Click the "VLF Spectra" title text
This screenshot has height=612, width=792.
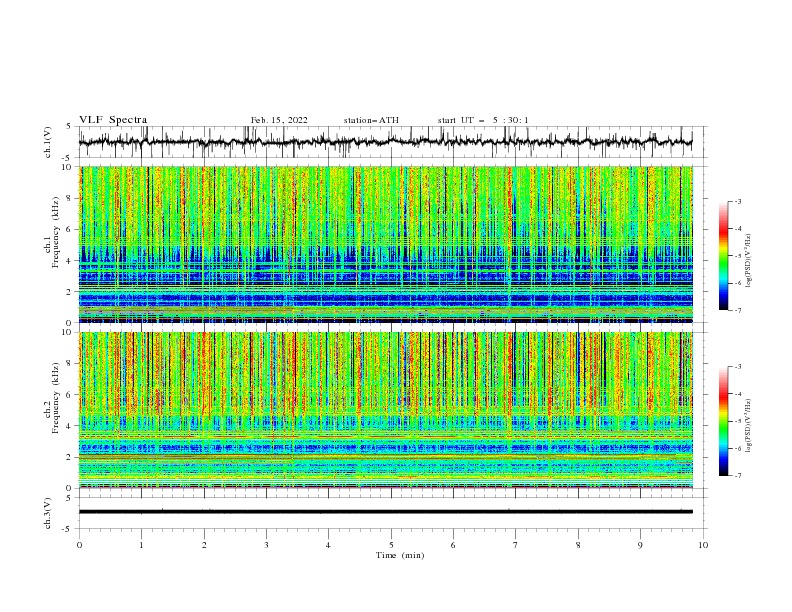[113, 120]
